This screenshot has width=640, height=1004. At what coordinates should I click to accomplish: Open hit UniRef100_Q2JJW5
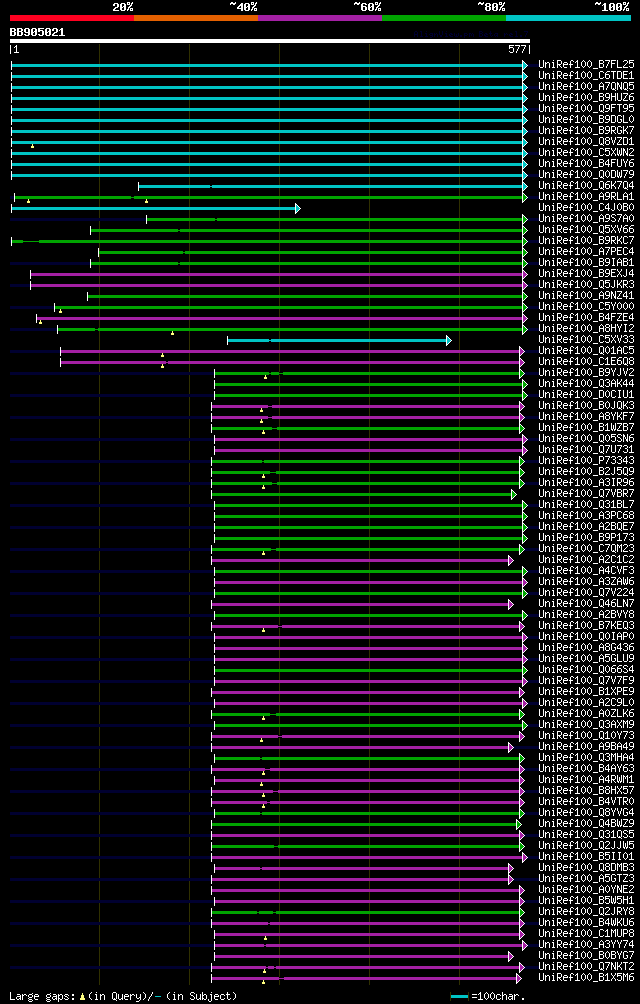coord(586,846)
